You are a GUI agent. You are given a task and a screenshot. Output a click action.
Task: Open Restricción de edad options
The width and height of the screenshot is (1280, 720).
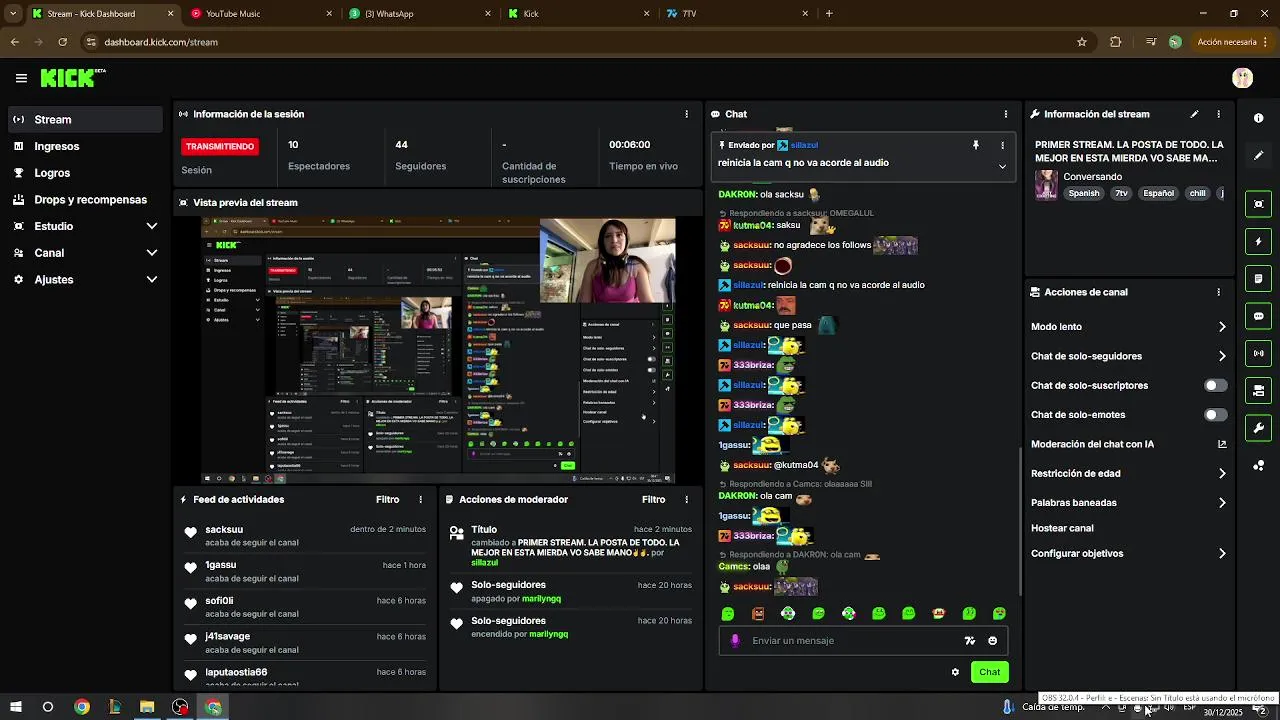pyautogui.click(x=1129, y=474)
